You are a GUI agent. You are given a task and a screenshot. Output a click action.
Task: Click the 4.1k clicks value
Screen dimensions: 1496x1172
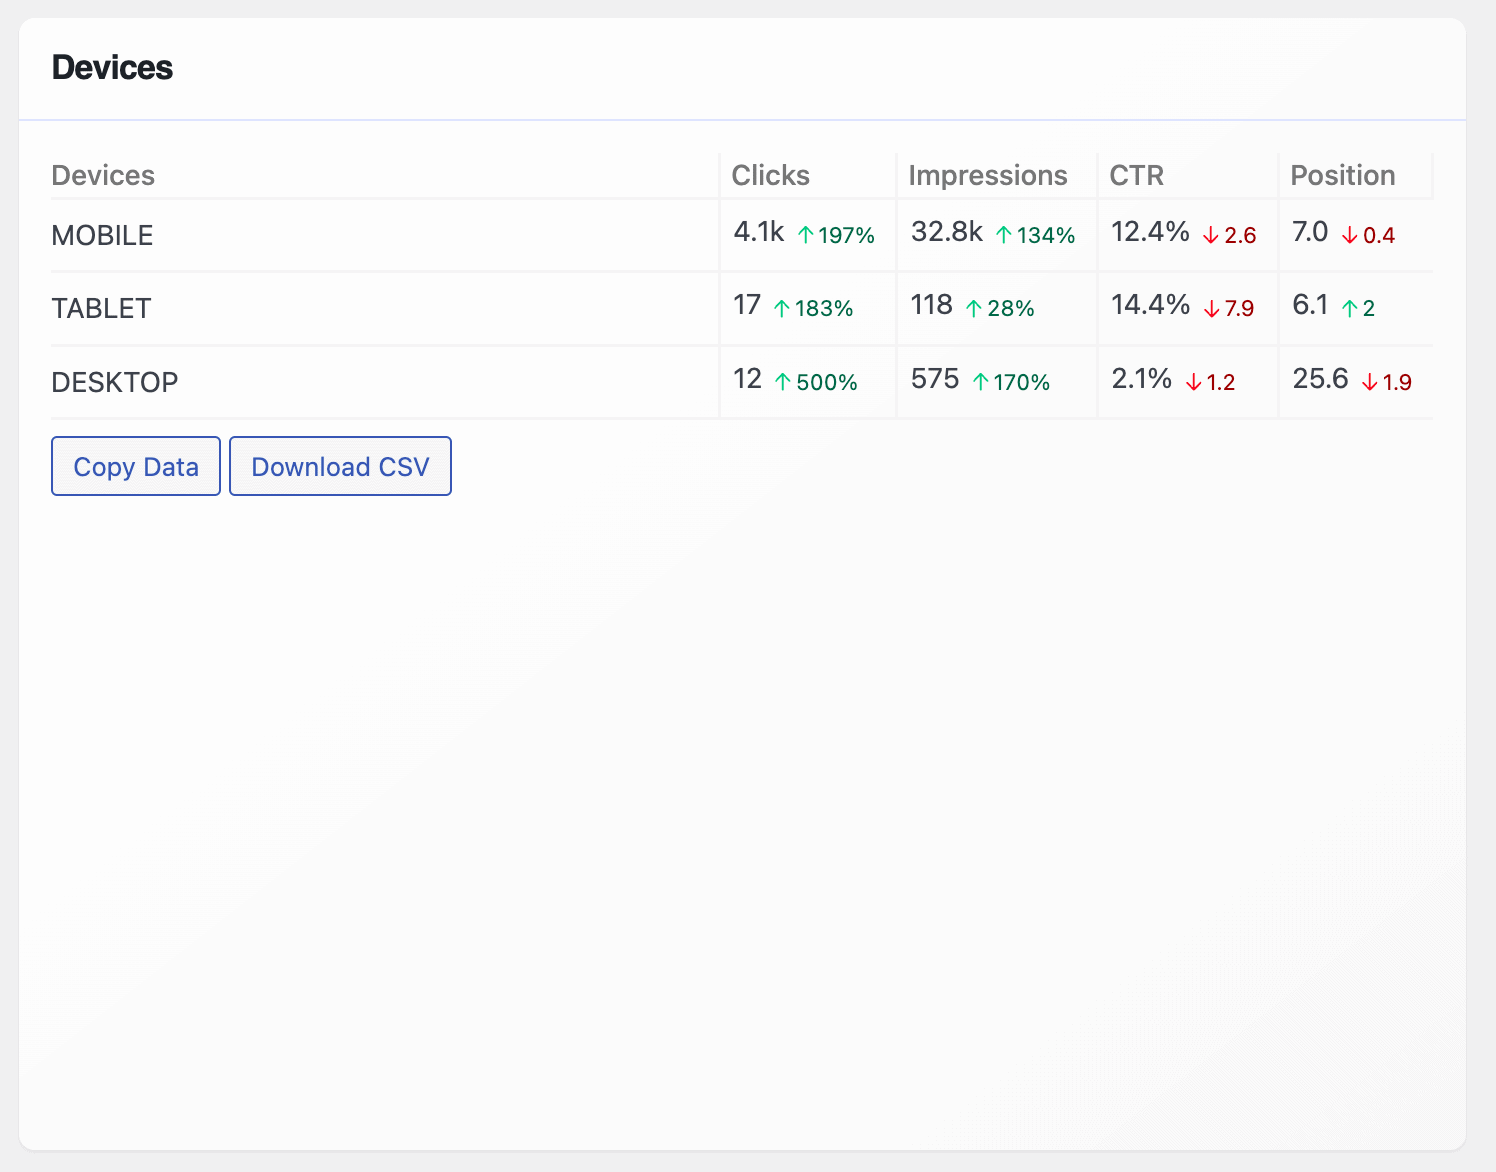tap(759, 232)
